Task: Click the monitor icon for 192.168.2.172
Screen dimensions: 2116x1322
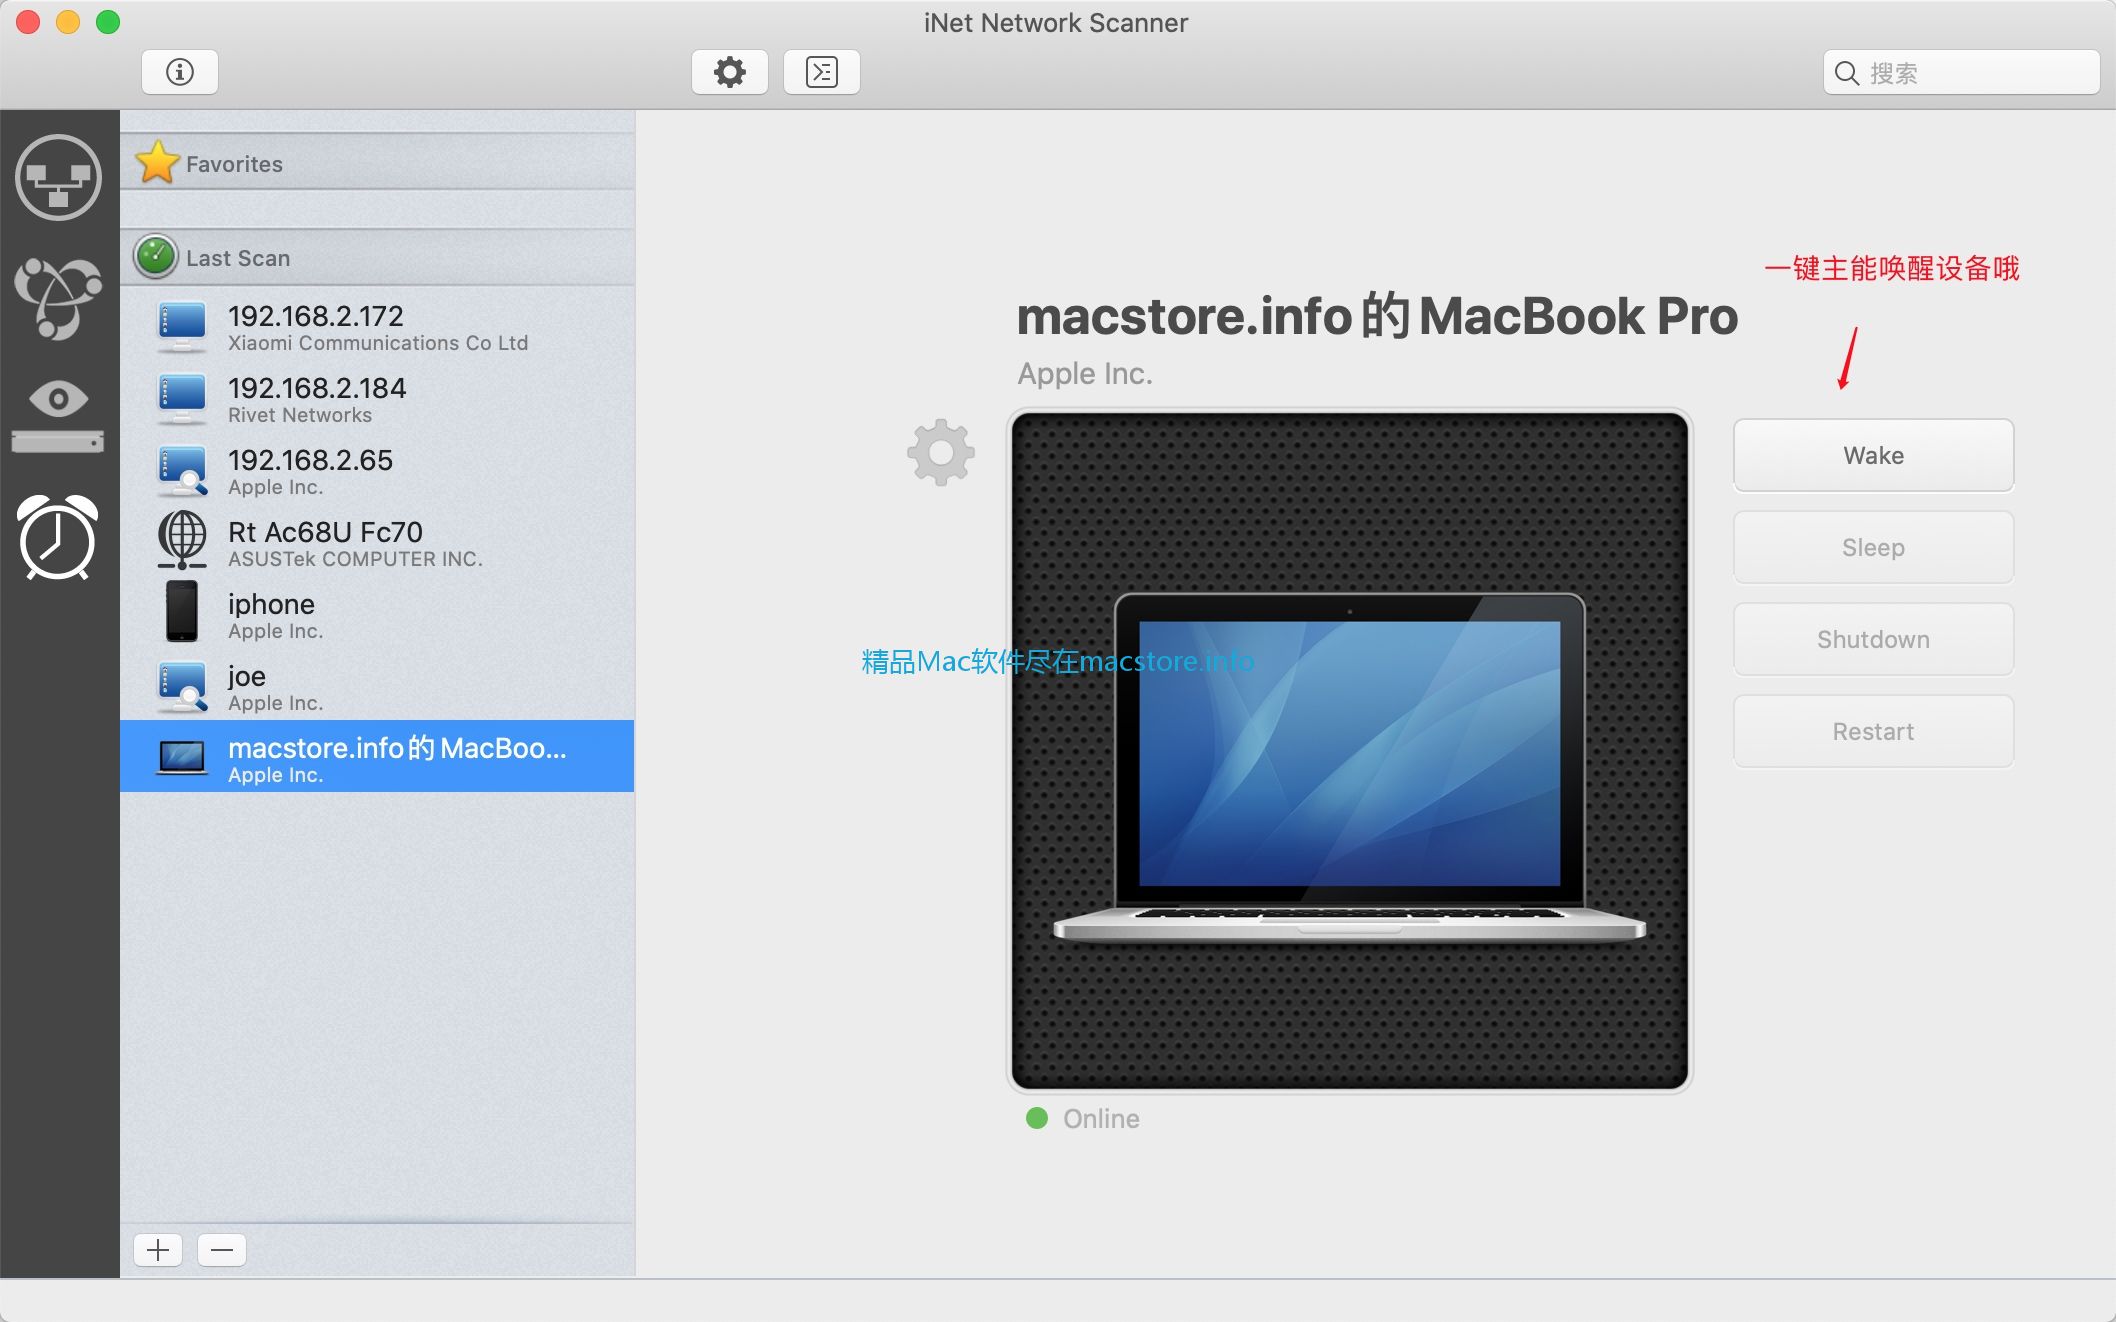Action: coord(182,327)
